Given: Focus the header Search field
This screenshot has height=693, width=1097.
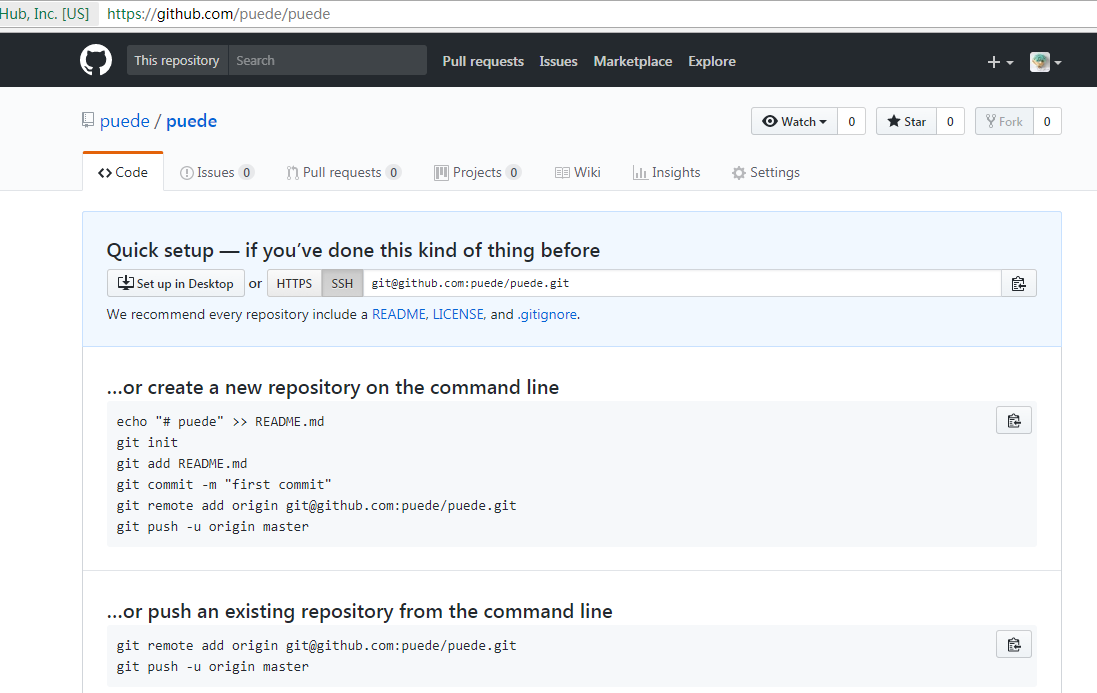Looking at the screenshot, I should tap(327, 60).
